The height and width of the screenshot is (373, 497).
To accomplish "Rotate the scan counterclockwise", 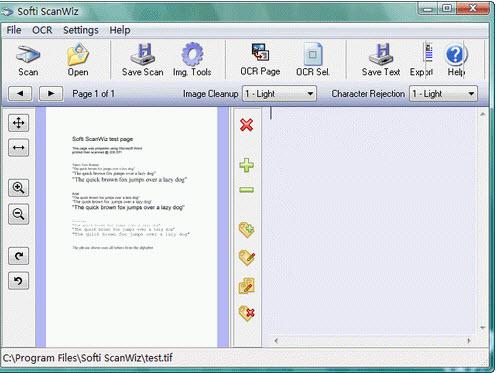I will (x=19, y=281).
